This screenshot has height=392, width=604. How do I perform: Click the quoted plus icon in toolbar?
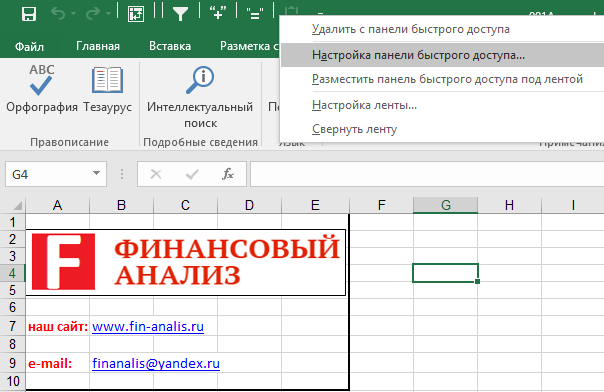pos(218,13)
